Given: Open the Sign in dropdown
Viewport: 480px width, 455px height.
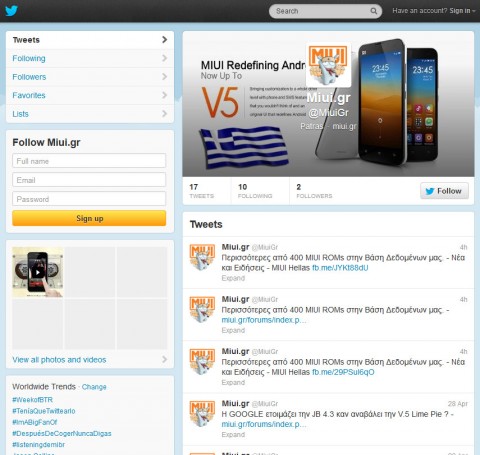Looking at the screenshot, I should coord(462,11).
